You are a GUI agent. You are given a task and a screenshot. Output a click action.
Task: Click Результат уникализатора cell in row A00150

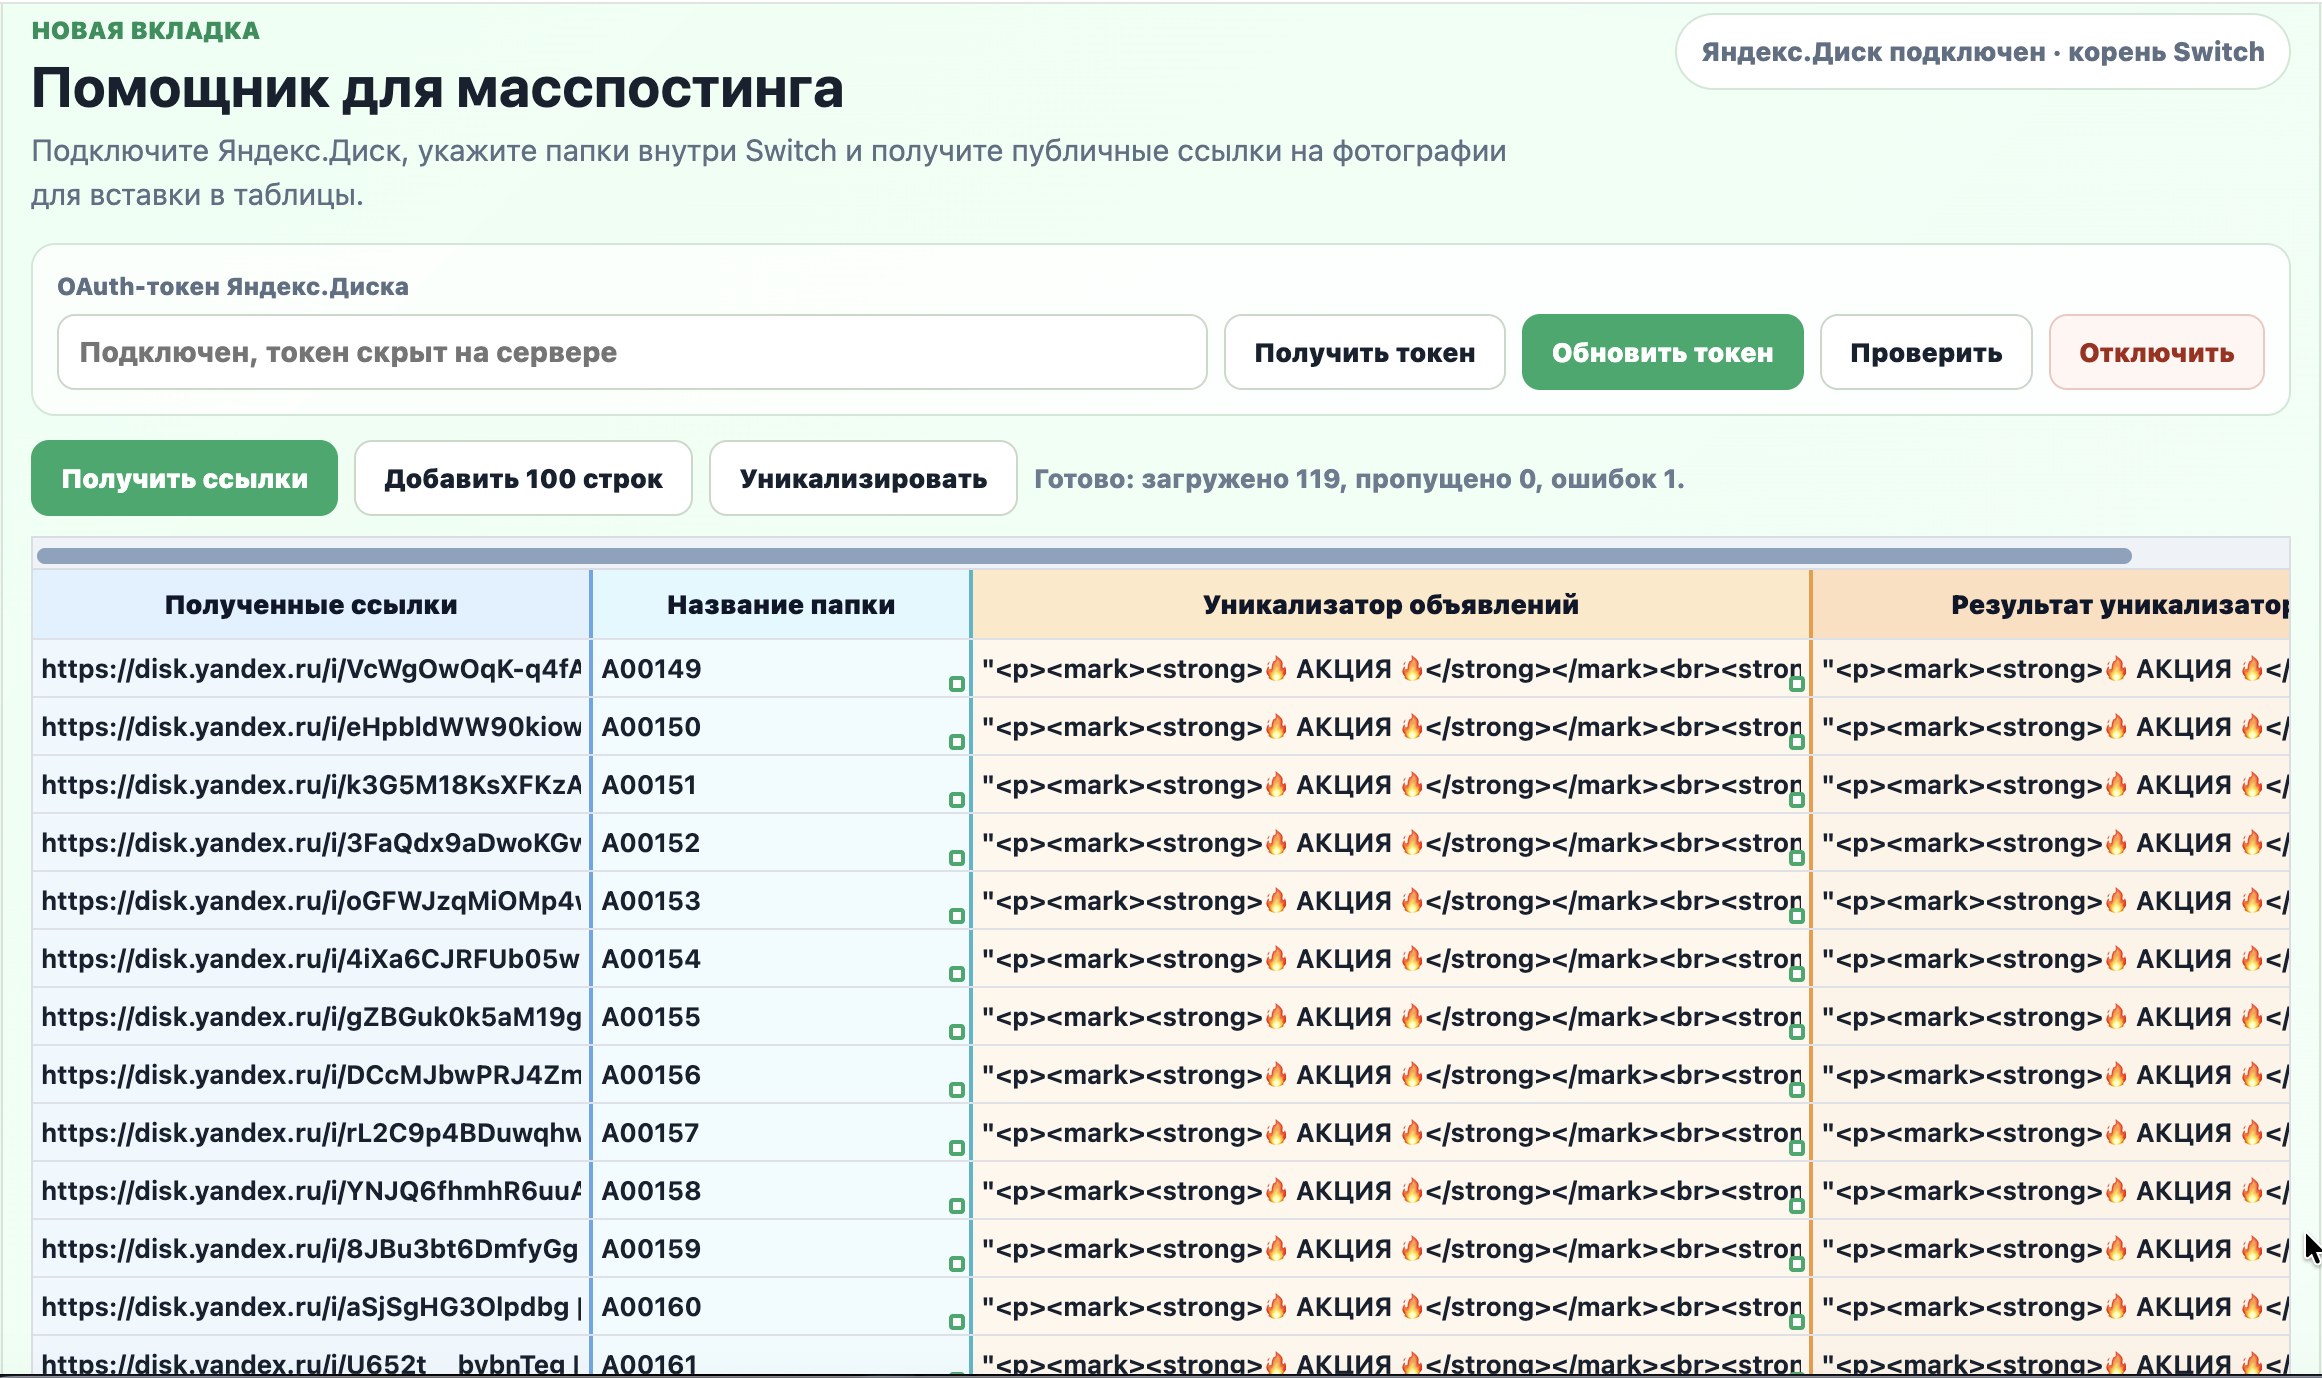click(2051, 726)
